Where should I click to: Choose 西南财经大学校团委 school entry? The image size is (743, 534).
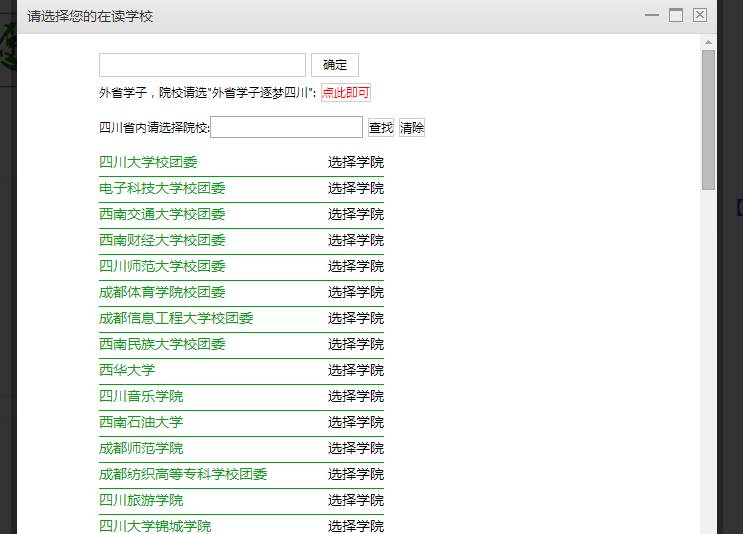pos(162,240)
